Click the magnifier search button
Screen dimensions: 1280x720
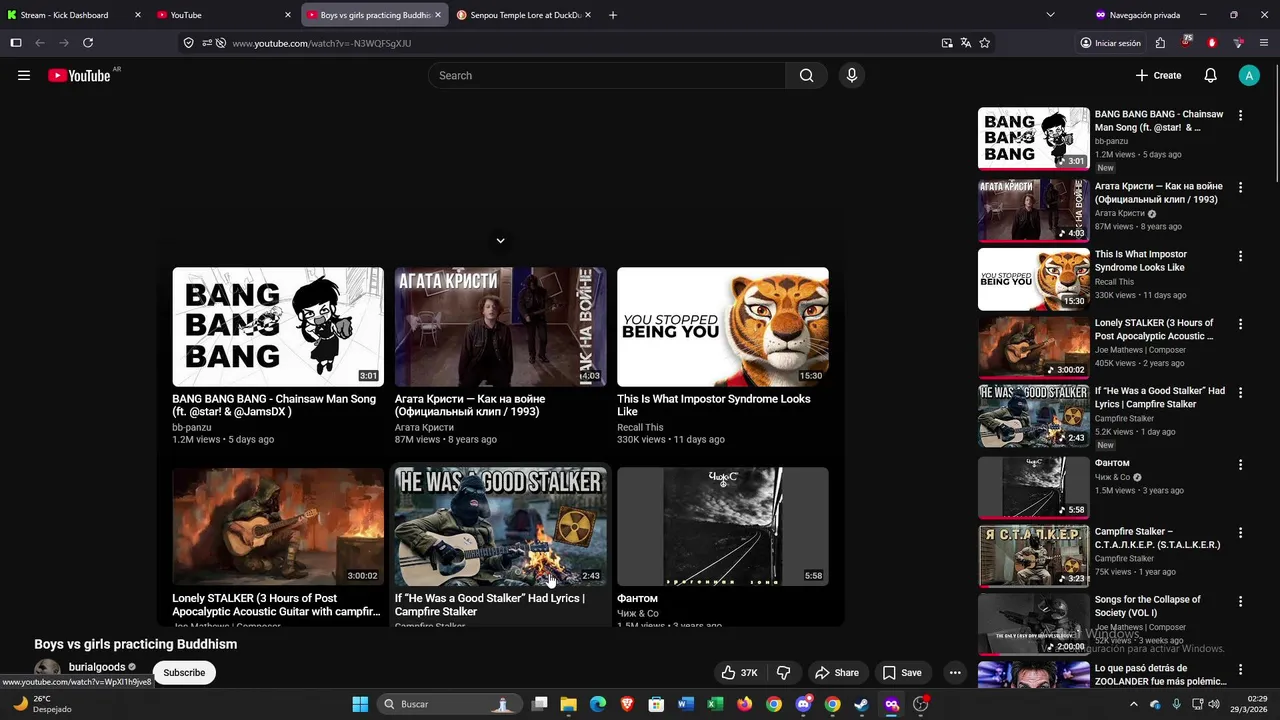click(806, 75)
